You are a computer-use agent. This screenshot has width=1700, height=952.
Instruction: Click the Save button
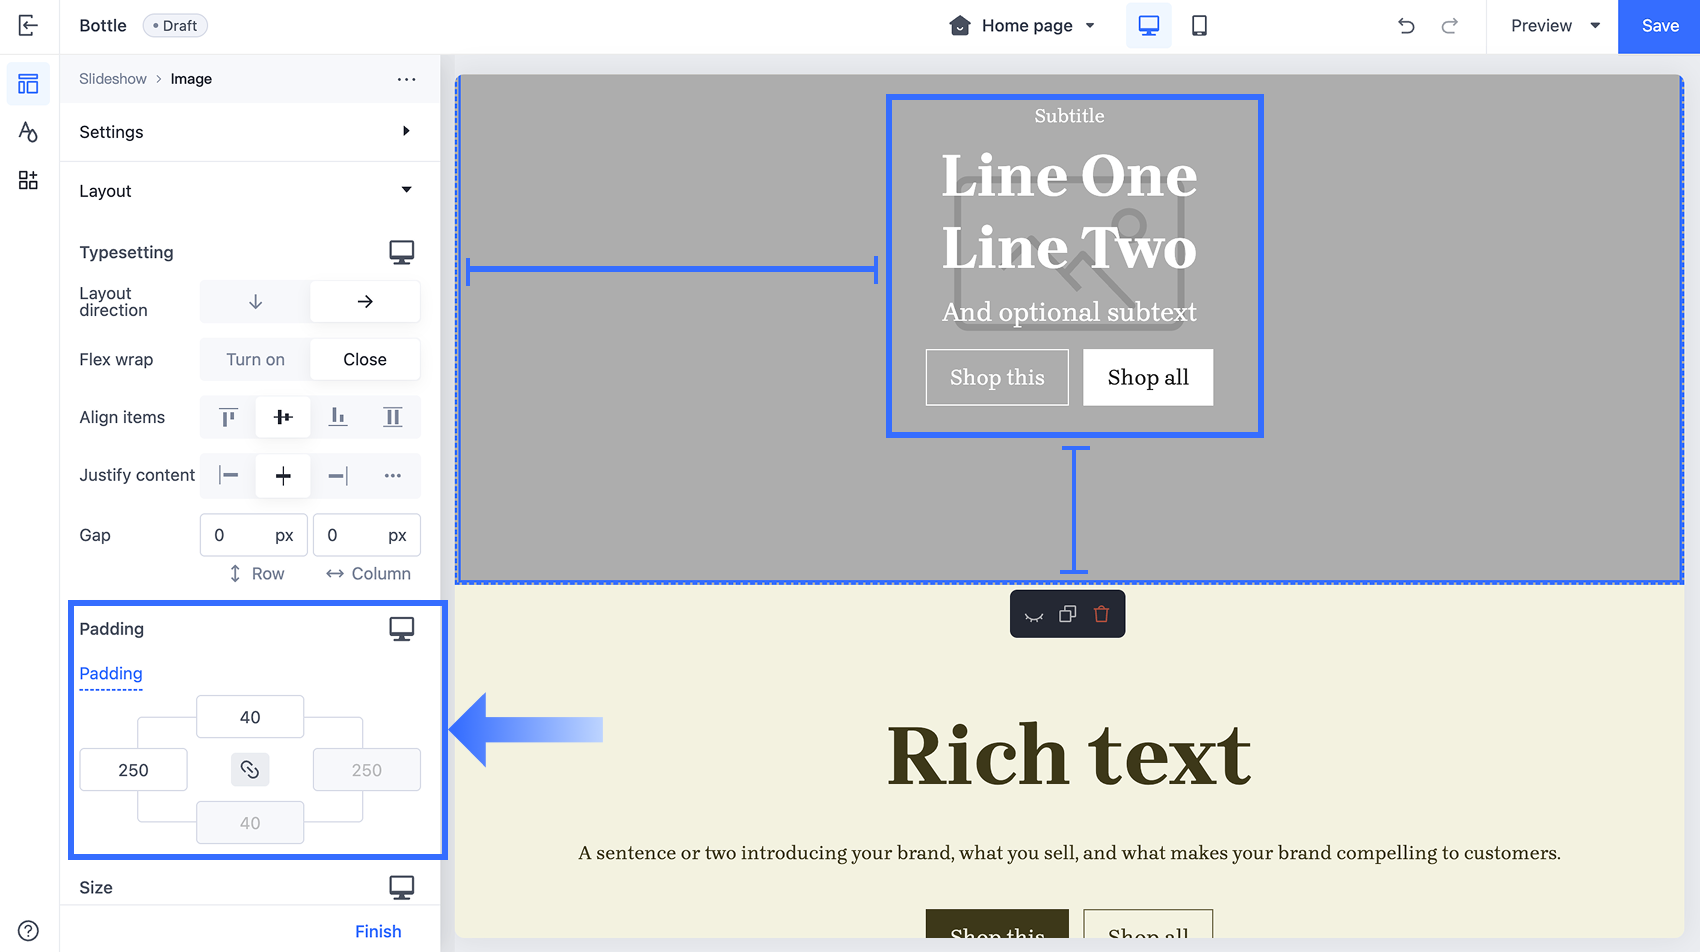(x=1658, y=26)
